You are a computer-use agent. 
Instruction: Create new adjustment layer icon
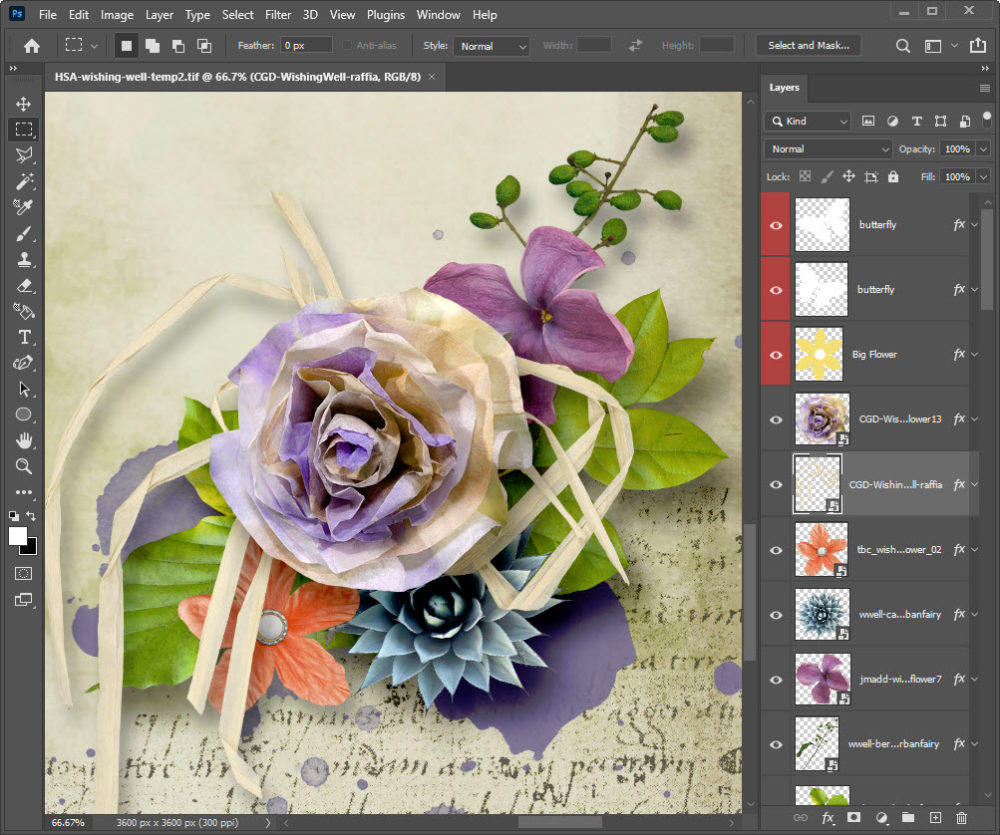[x=881, y=818]
